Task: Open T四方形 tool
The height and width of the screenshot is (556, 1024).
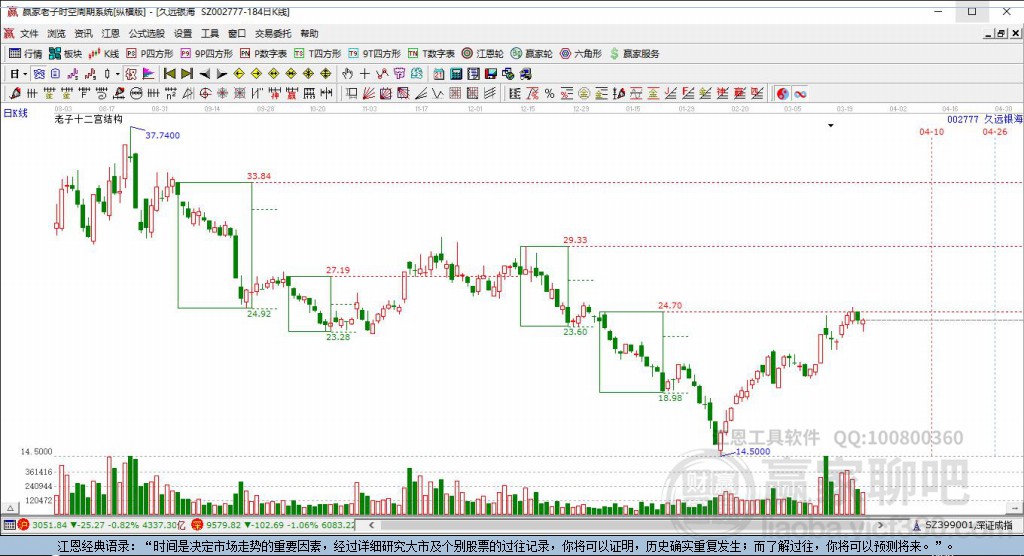Action: (x=317, y=54)
